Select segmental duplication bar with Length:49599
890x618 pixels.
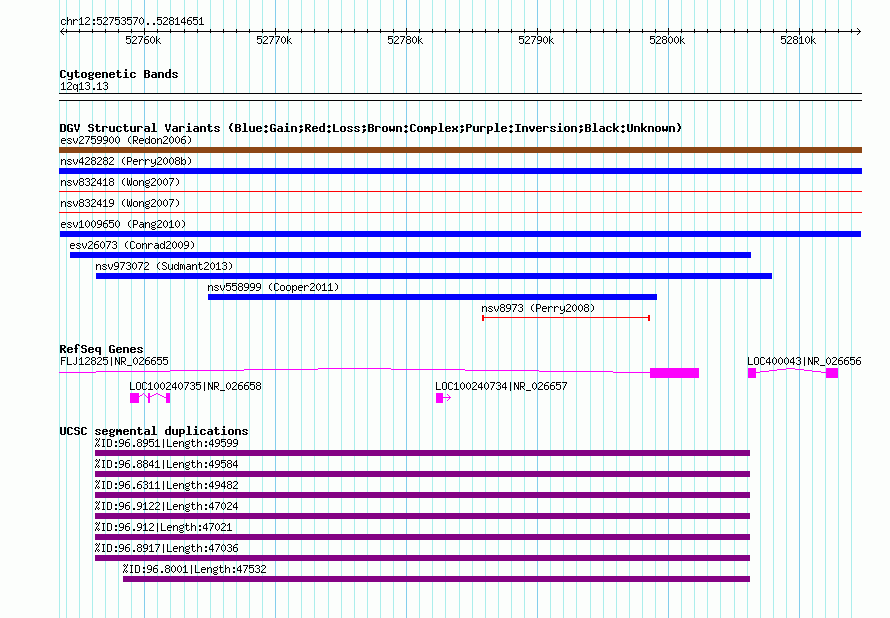pos(422,453)
